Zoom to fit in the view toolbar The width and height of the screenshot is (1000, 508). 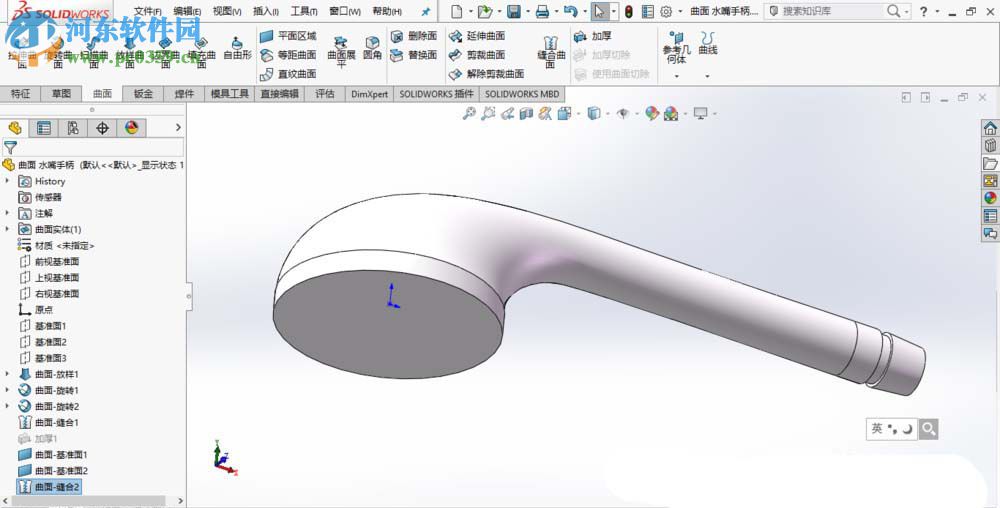coord(469,113)
